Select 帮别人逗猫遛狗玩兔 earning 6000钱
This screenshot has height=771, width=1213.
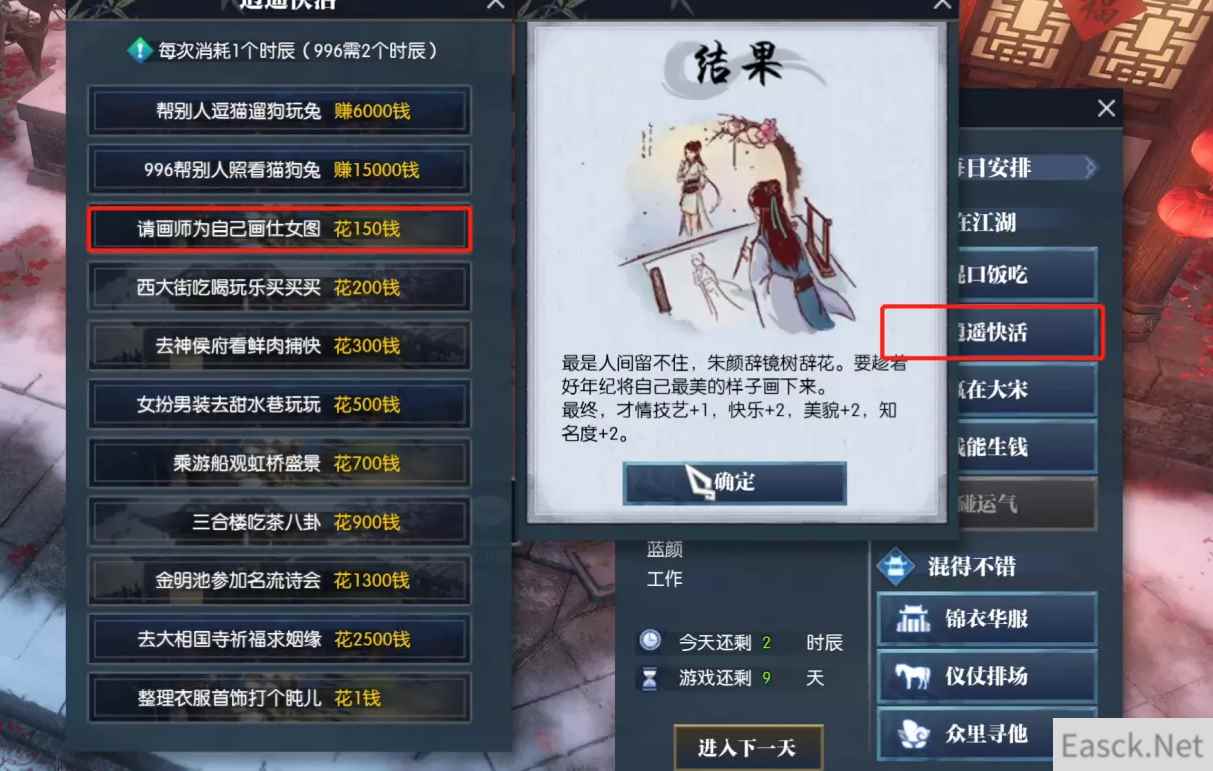279,111
